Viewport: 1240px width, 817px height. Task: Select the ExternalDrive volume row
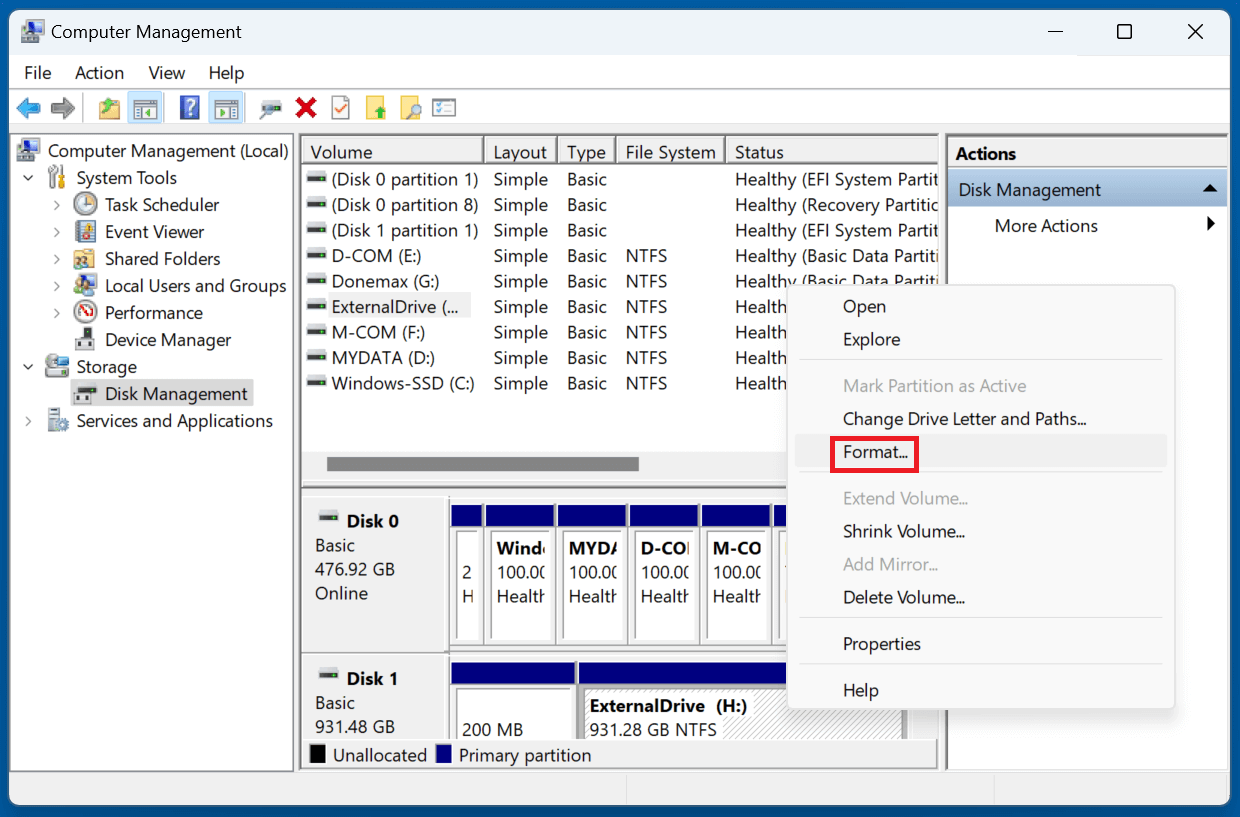(x=391, y=306)
